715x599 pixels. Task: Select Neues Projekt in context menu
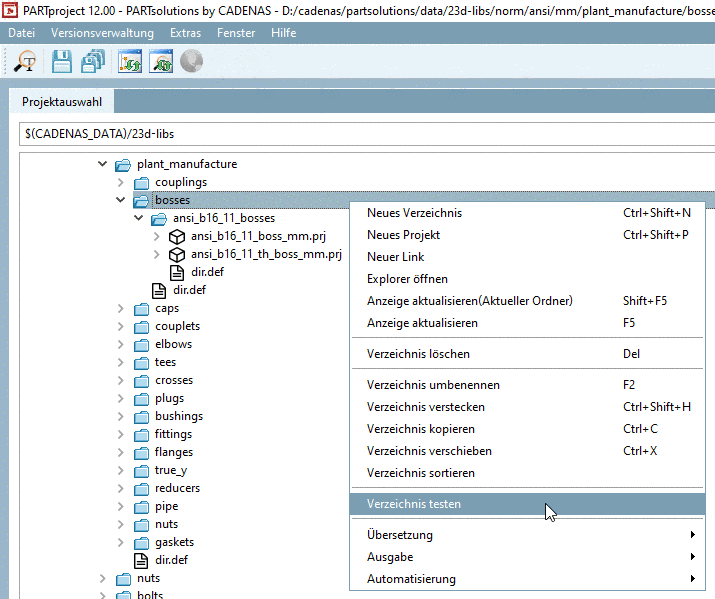(x=403, y=235)
